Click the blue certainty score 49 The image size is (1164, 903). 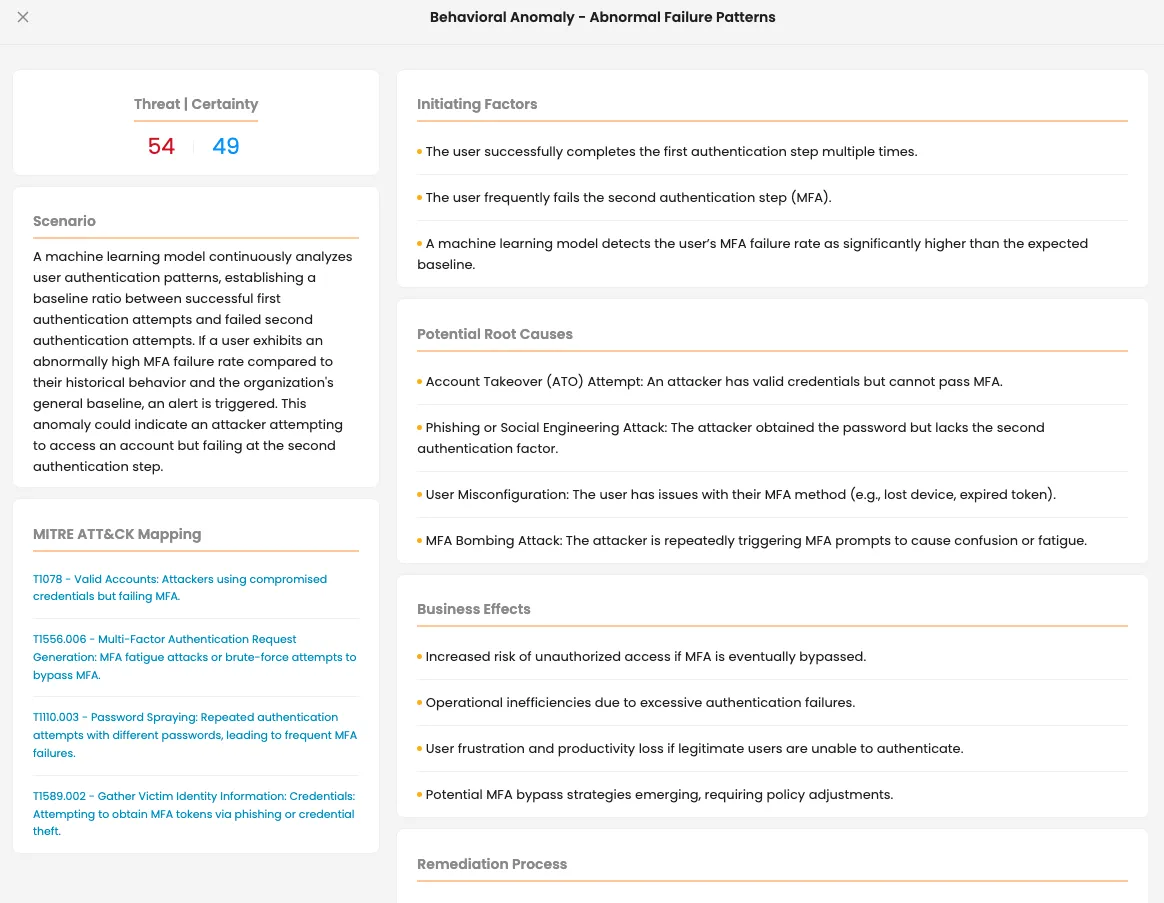click(x=226, y=146)
